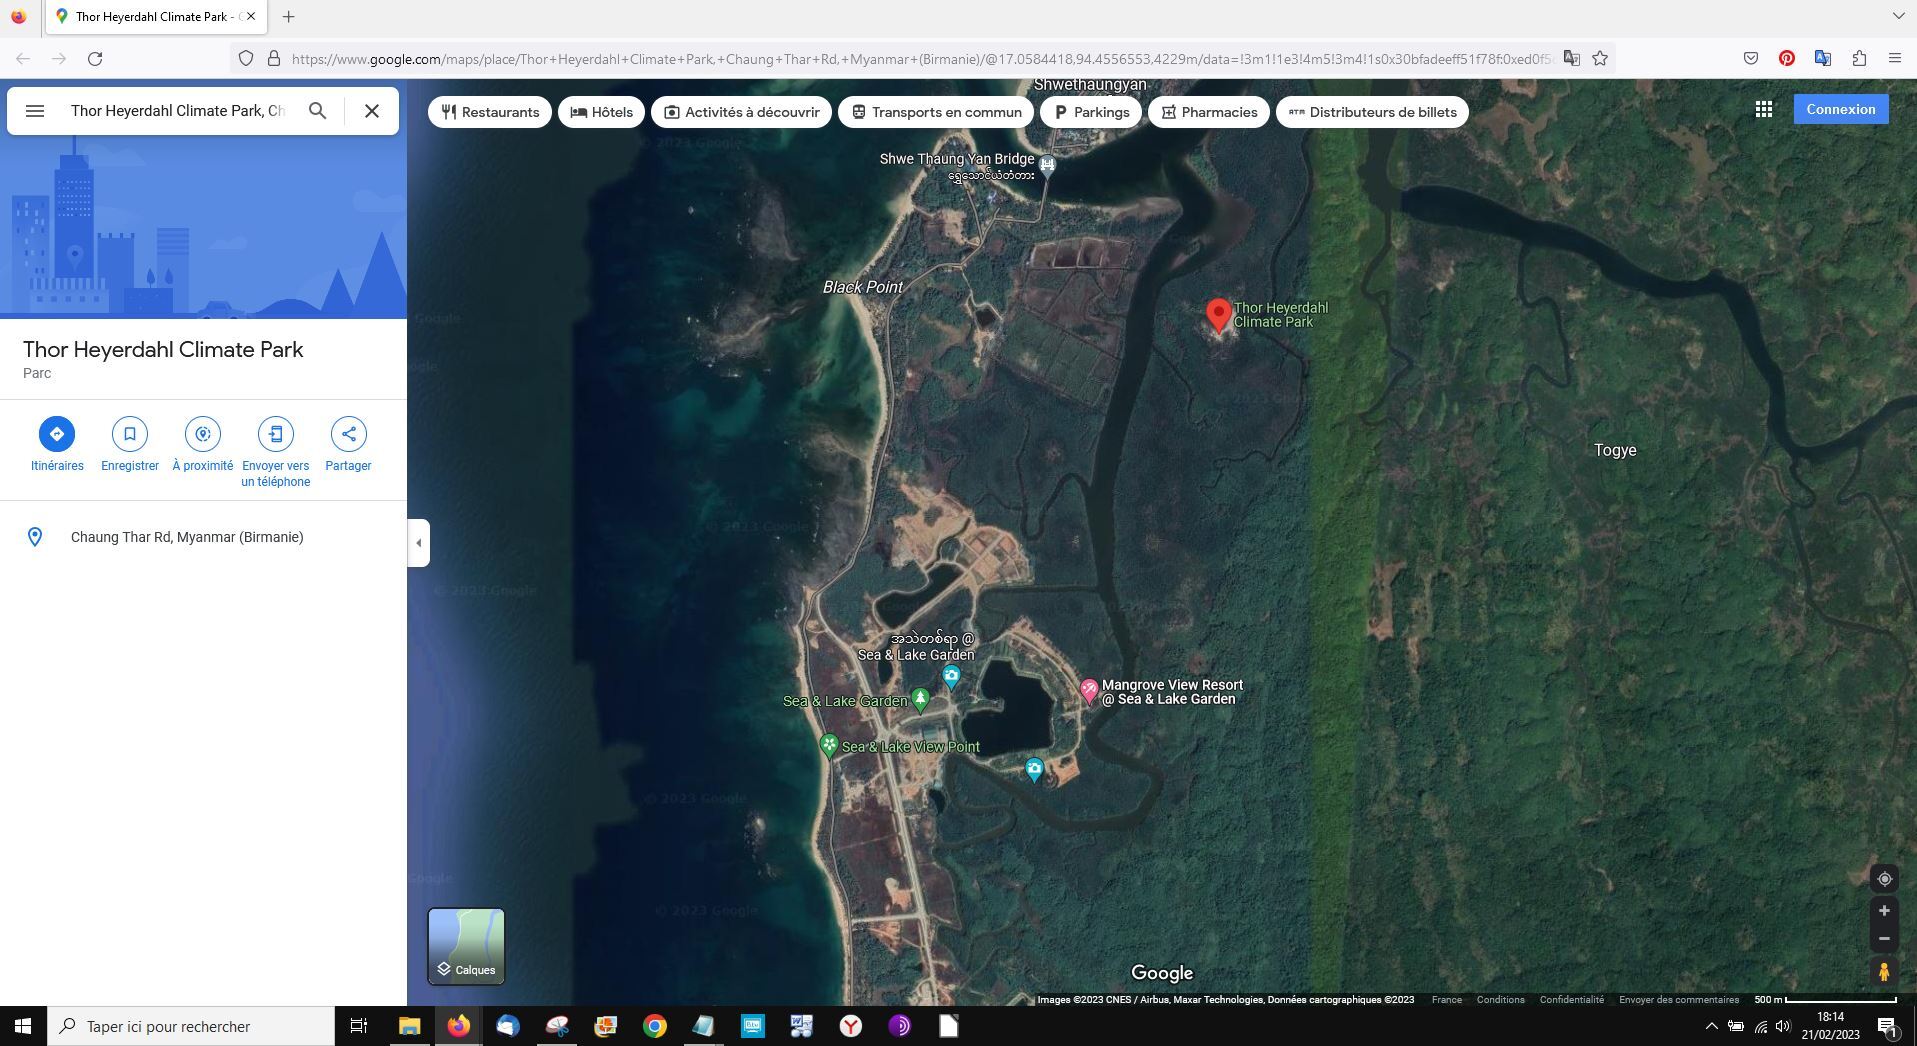Share the place via the Partager icon

click(x=348, y=434)
